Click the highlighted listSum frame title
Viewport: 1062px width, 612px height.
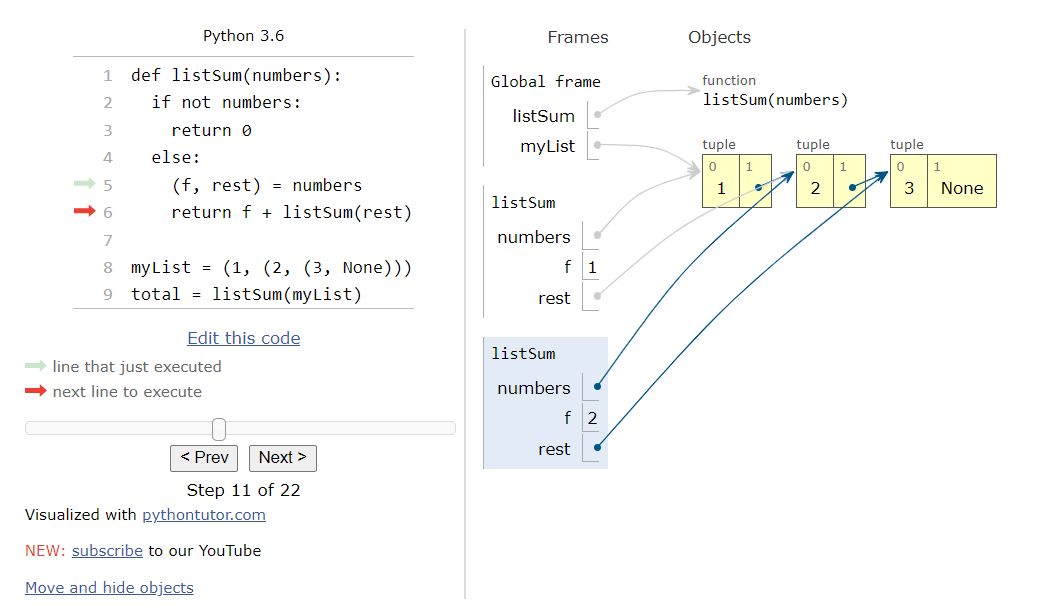523,354
